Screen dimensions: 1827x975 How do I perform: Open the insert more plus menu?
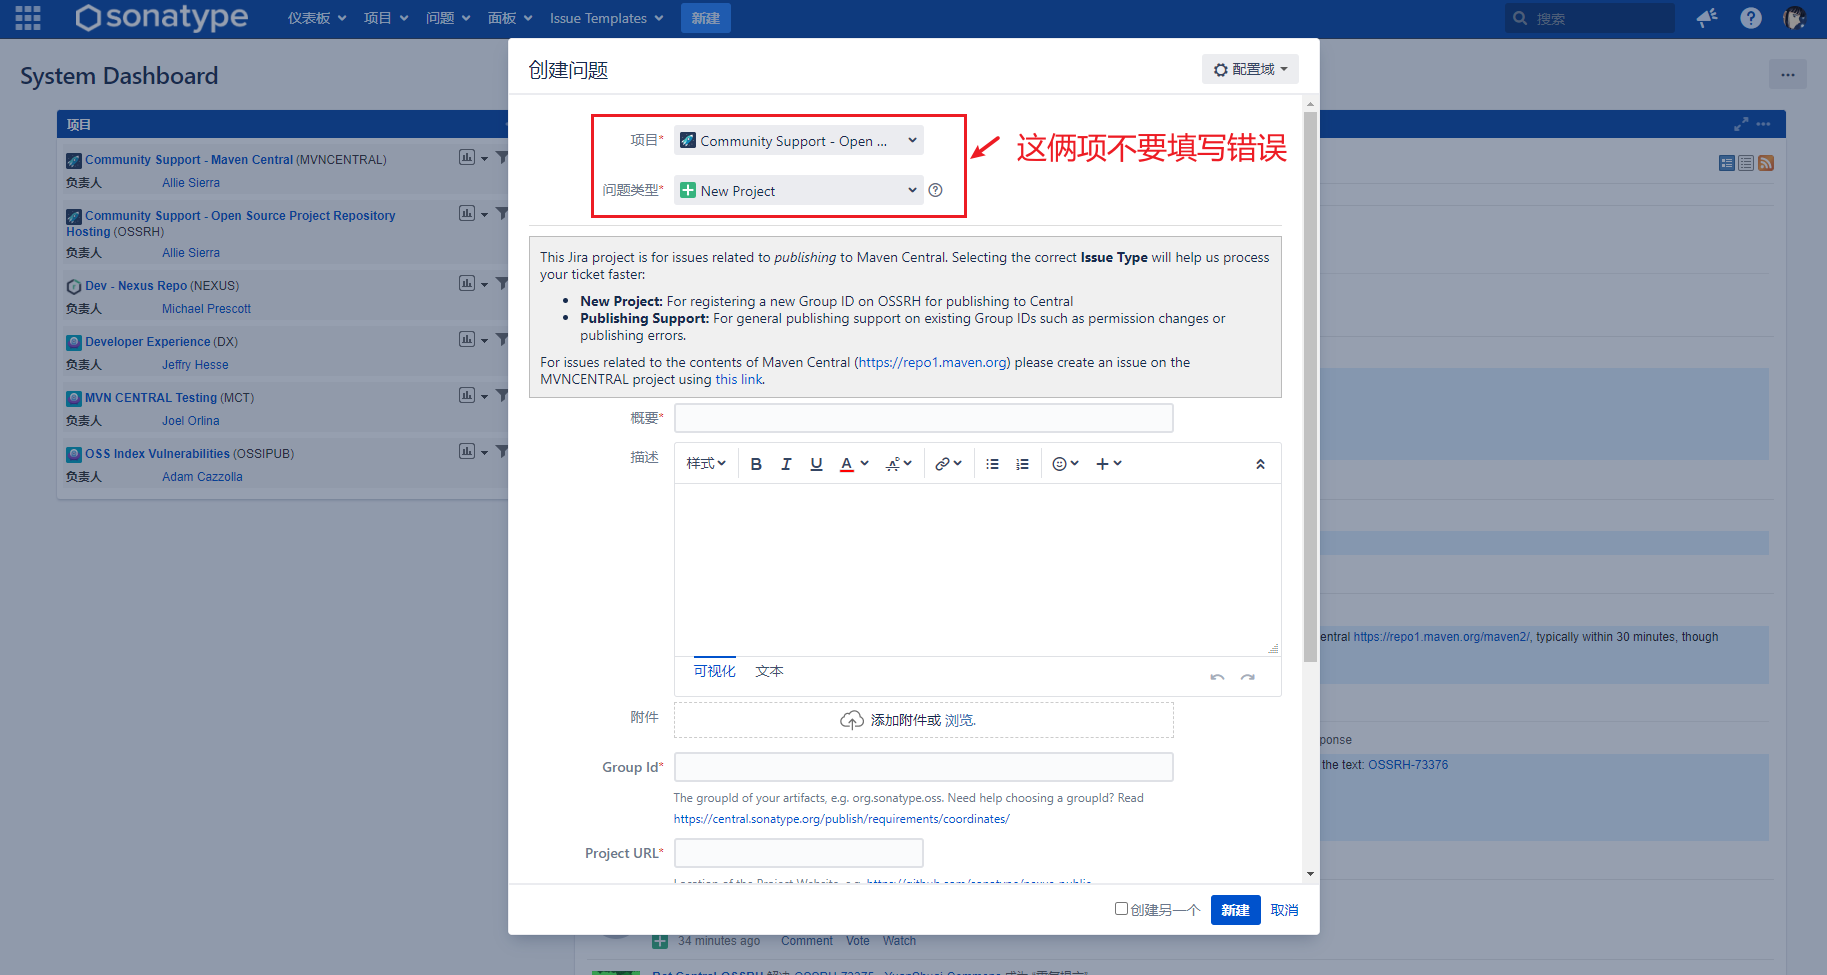tap(1109, 464)
